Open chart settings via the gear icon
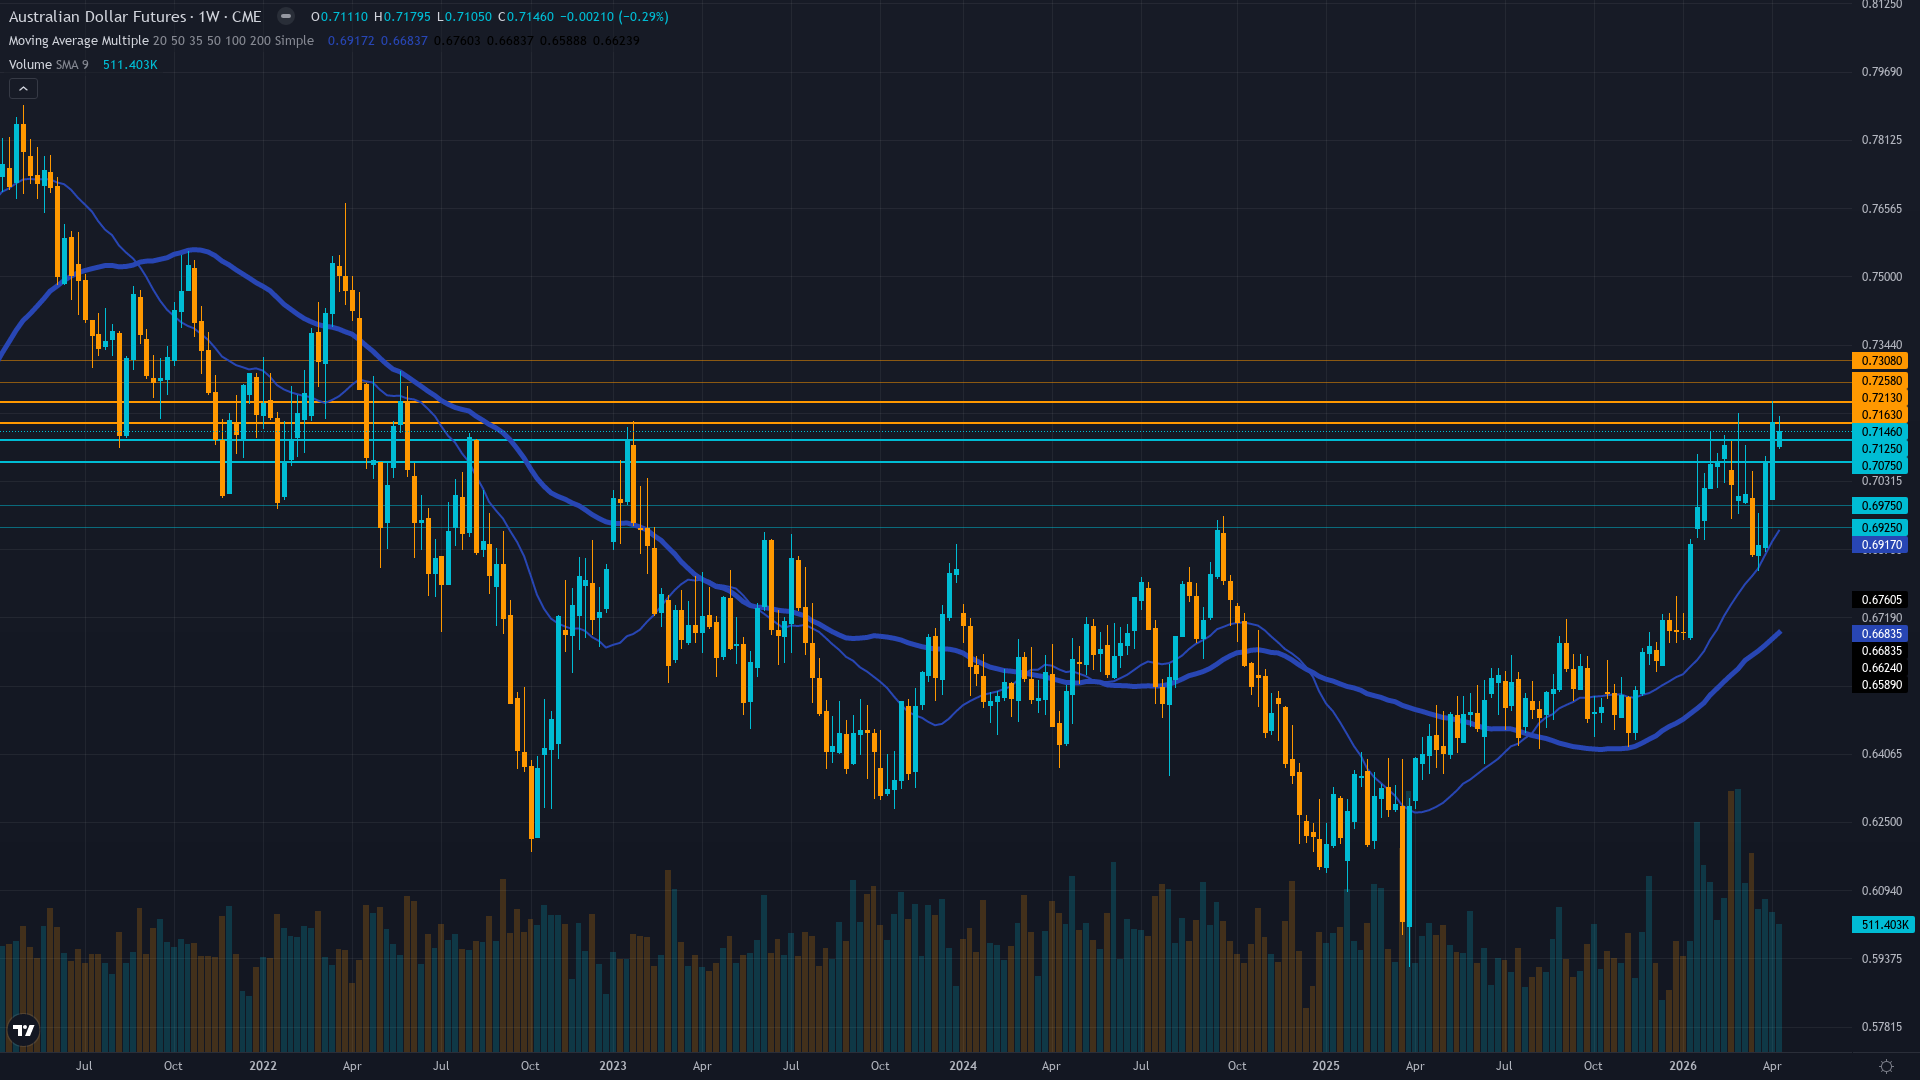1920x1080 pixels. point(1886,1066)
